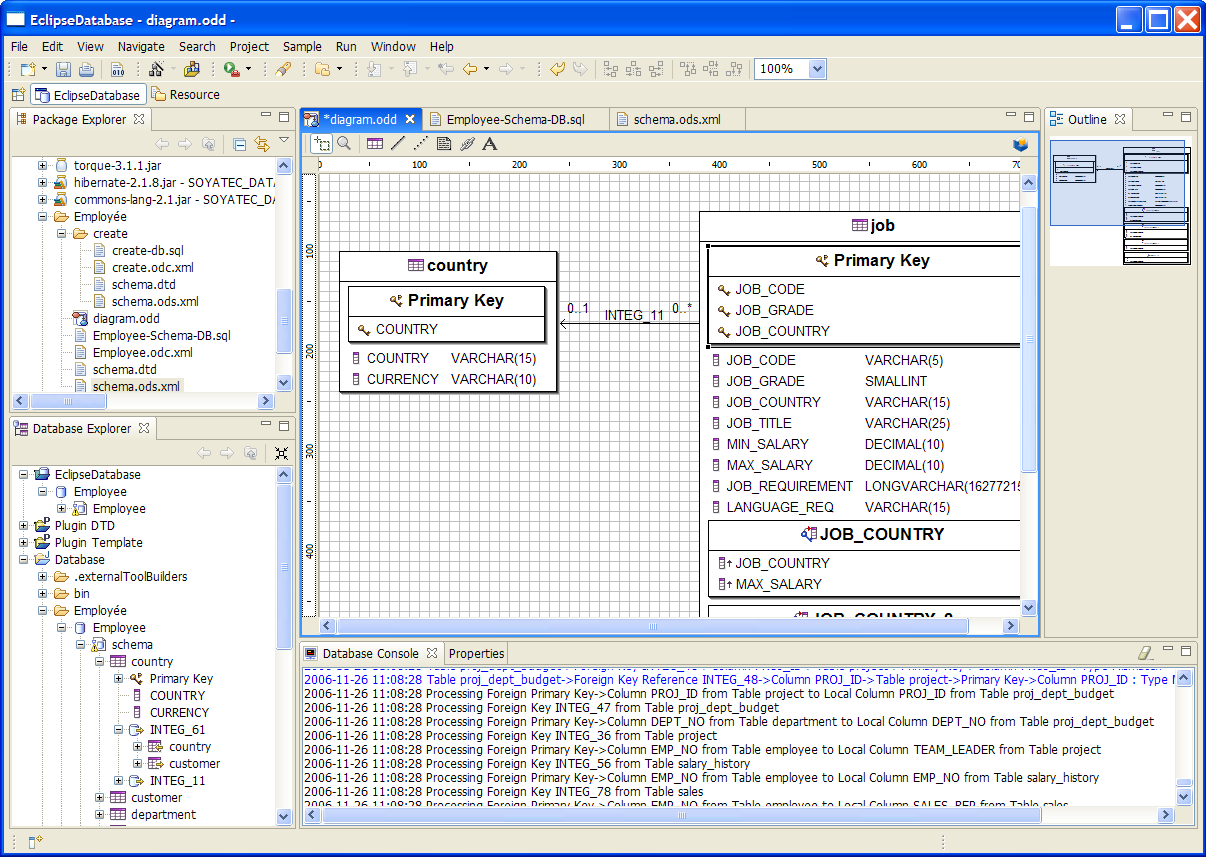The image size is (1206, 857).
Task: Open the Run button dropdown arrow
Action: [249, 69]
